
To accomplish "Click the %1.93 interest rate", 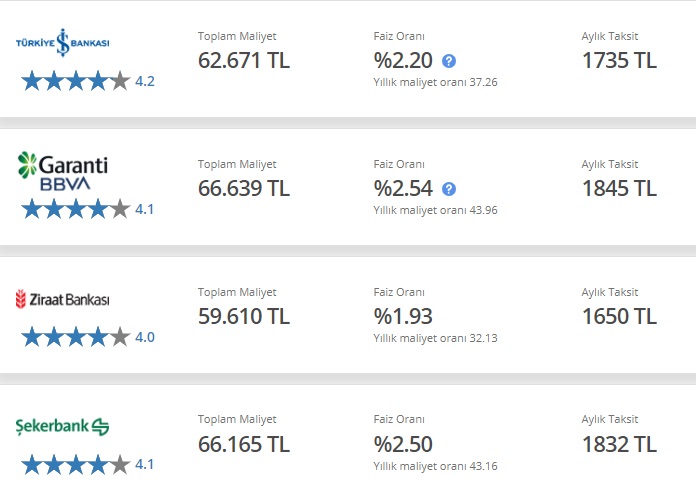I will pyautogui.click(x=403, y=316).
